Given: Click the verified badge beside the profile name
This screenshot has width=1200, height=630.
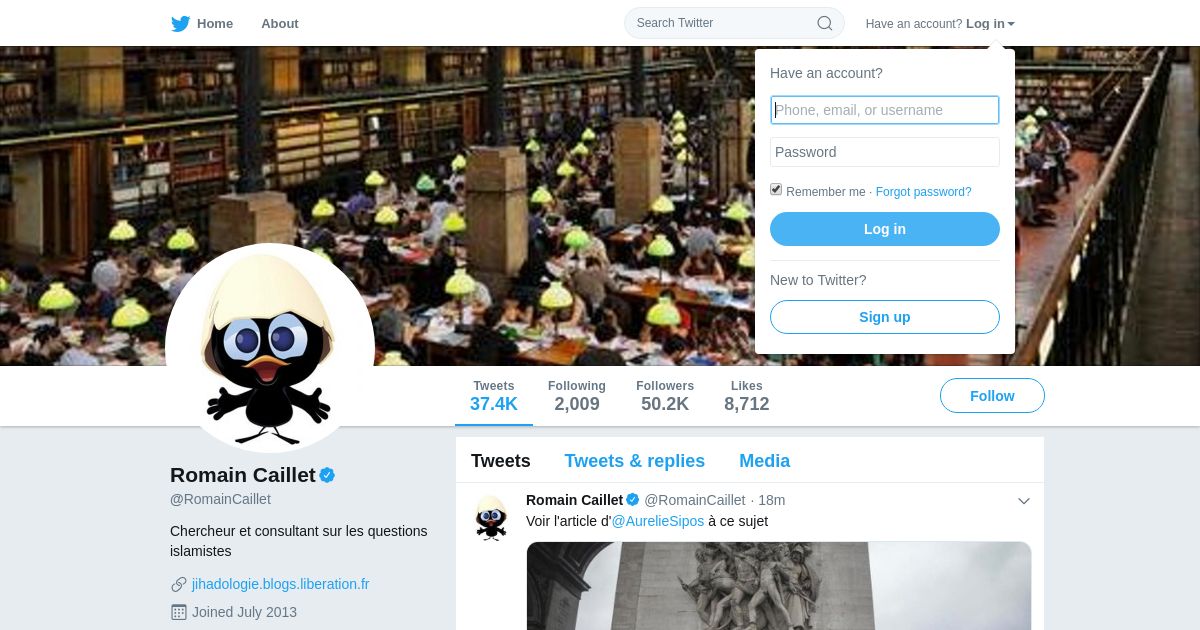Looking at the screenshot, I should pyautogui.click(x=327, y=475).
